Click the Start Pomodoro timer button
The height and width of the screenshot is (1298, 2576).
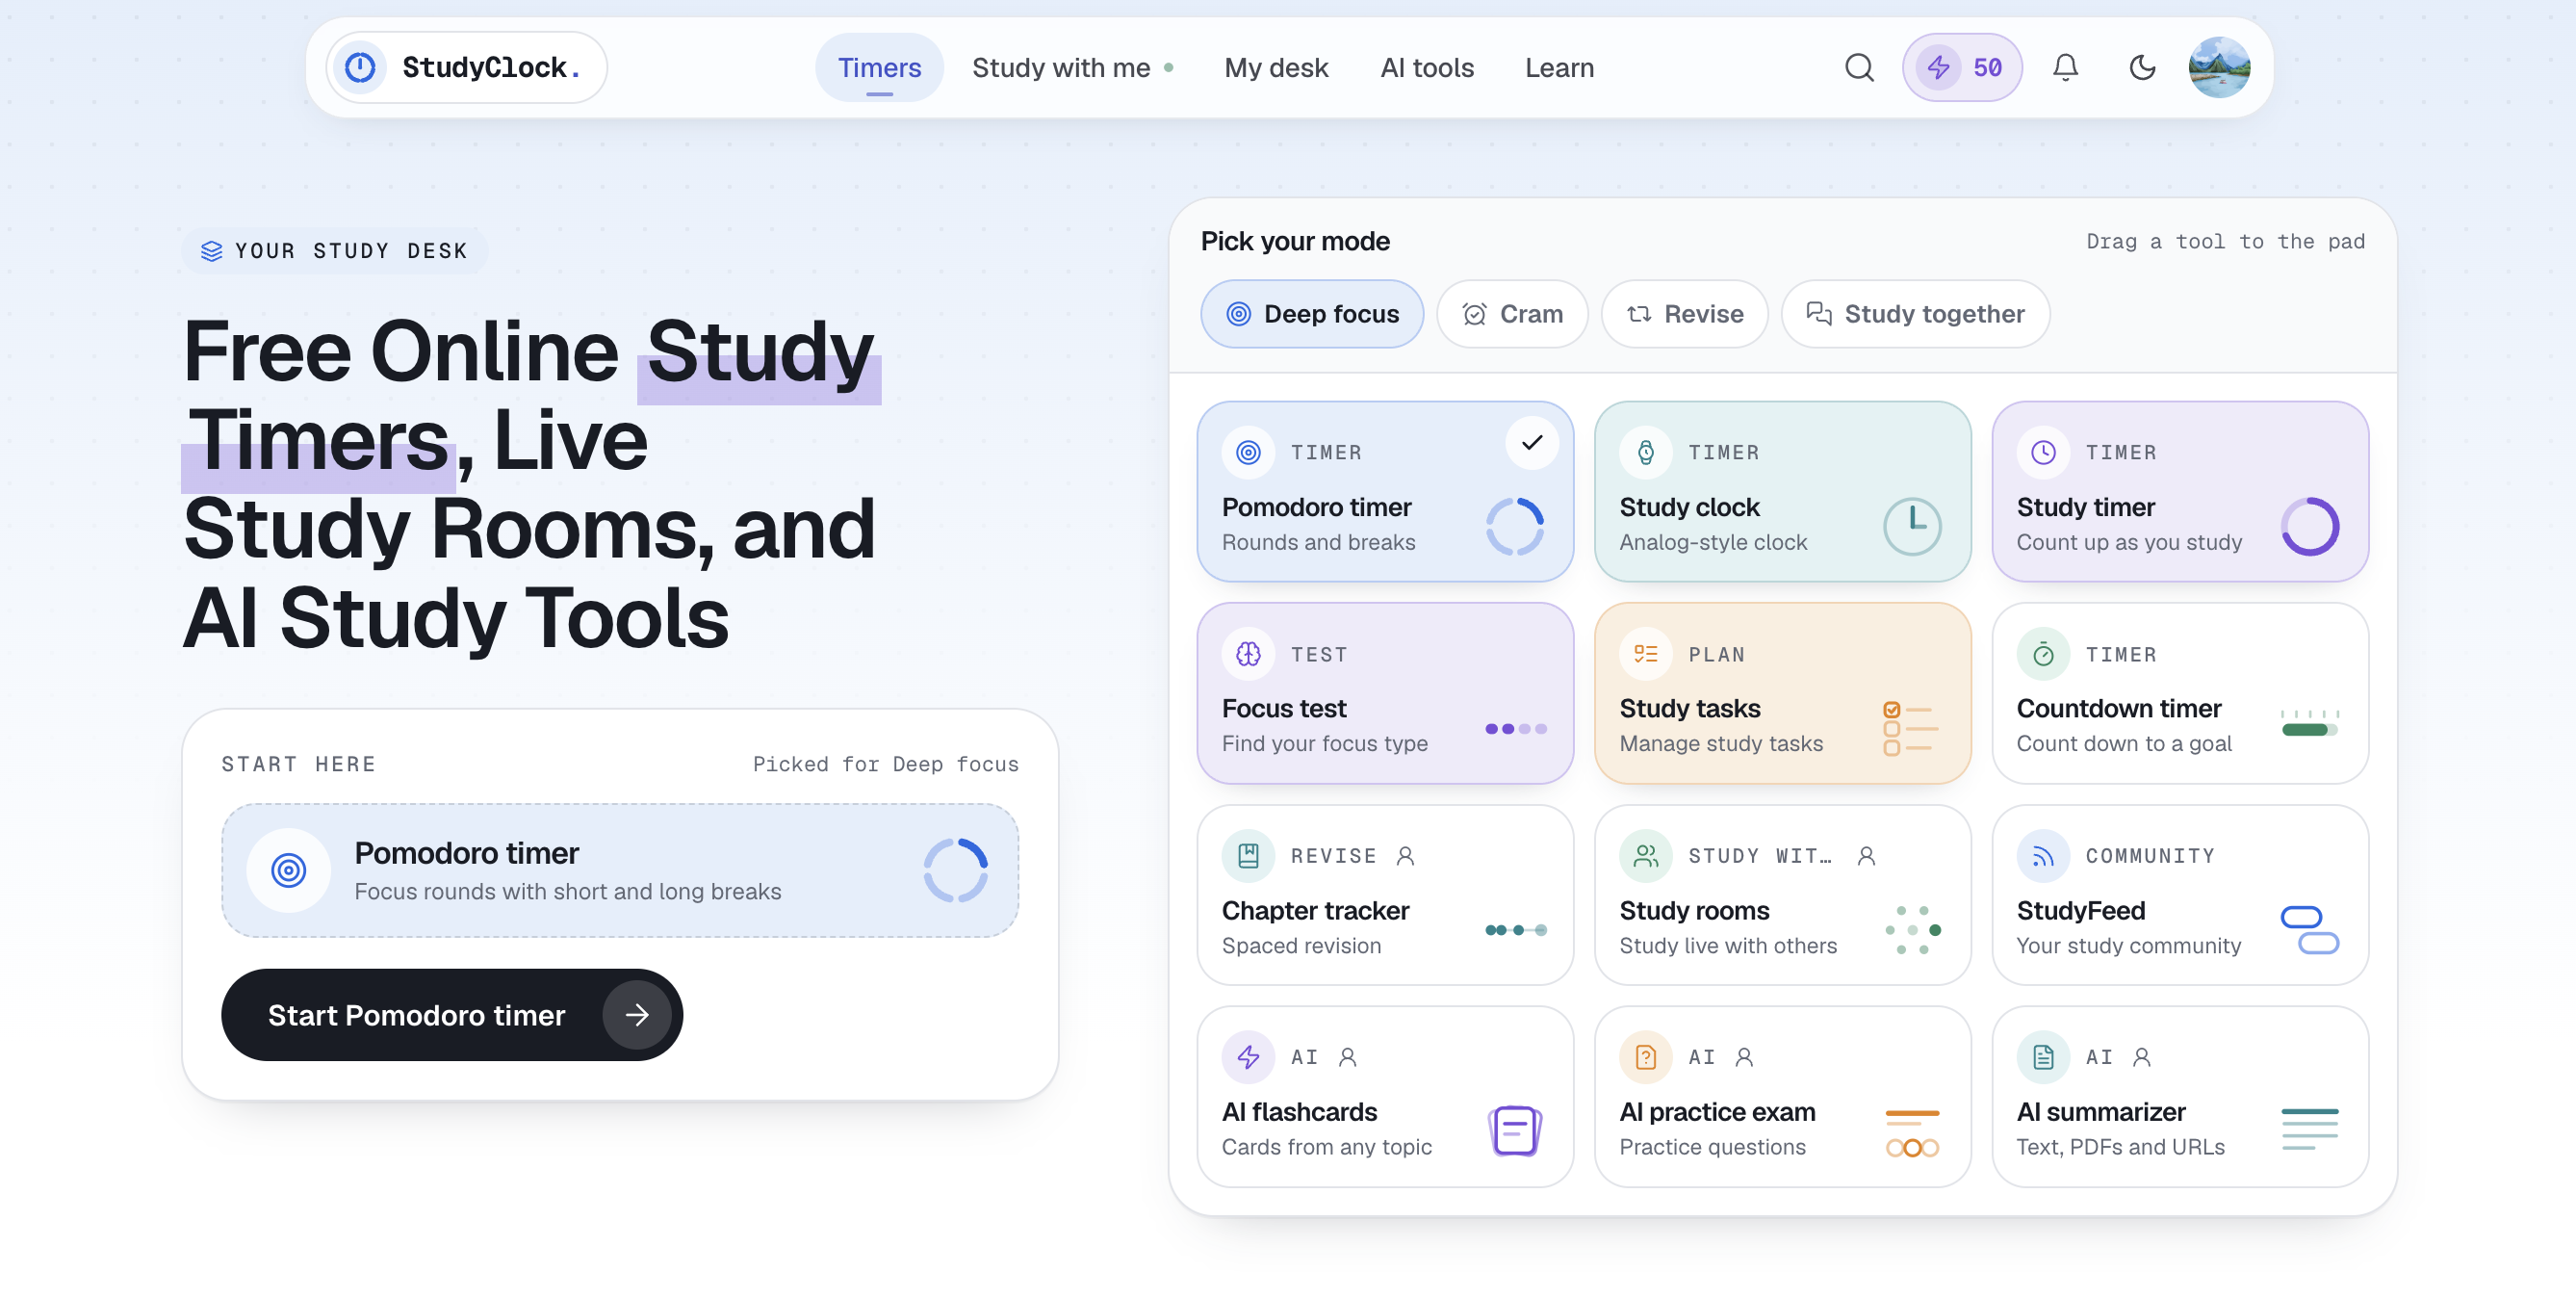452,1015
